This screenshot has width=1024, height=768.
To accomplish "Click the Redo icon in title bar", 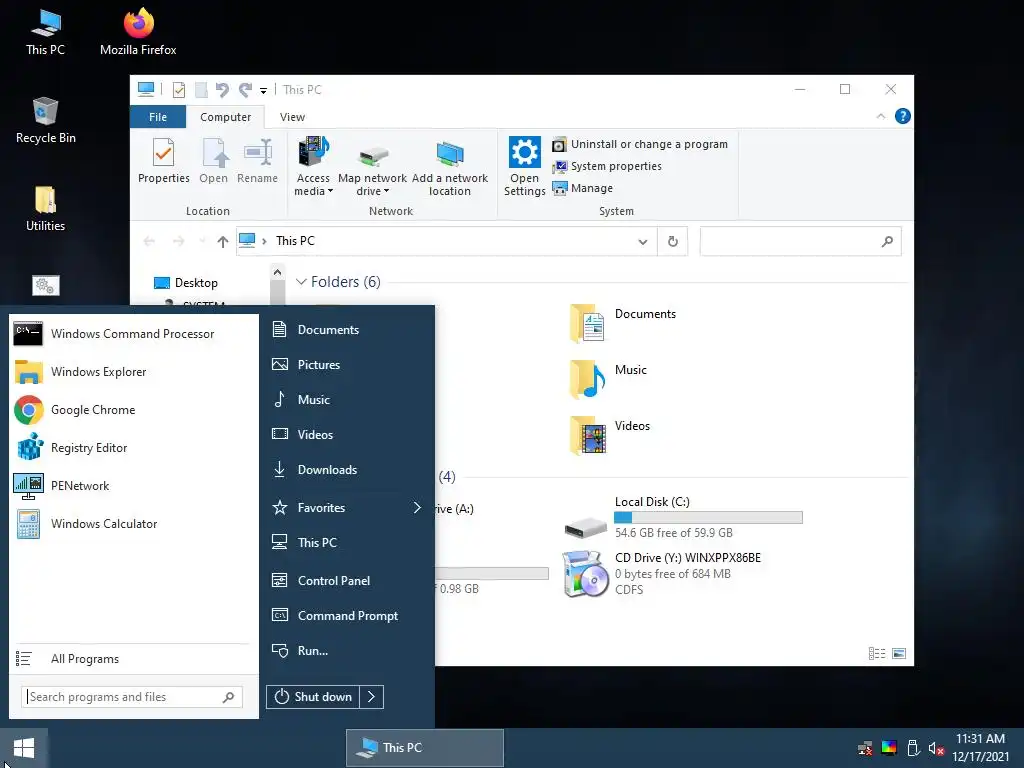I will tap(245, 90).
